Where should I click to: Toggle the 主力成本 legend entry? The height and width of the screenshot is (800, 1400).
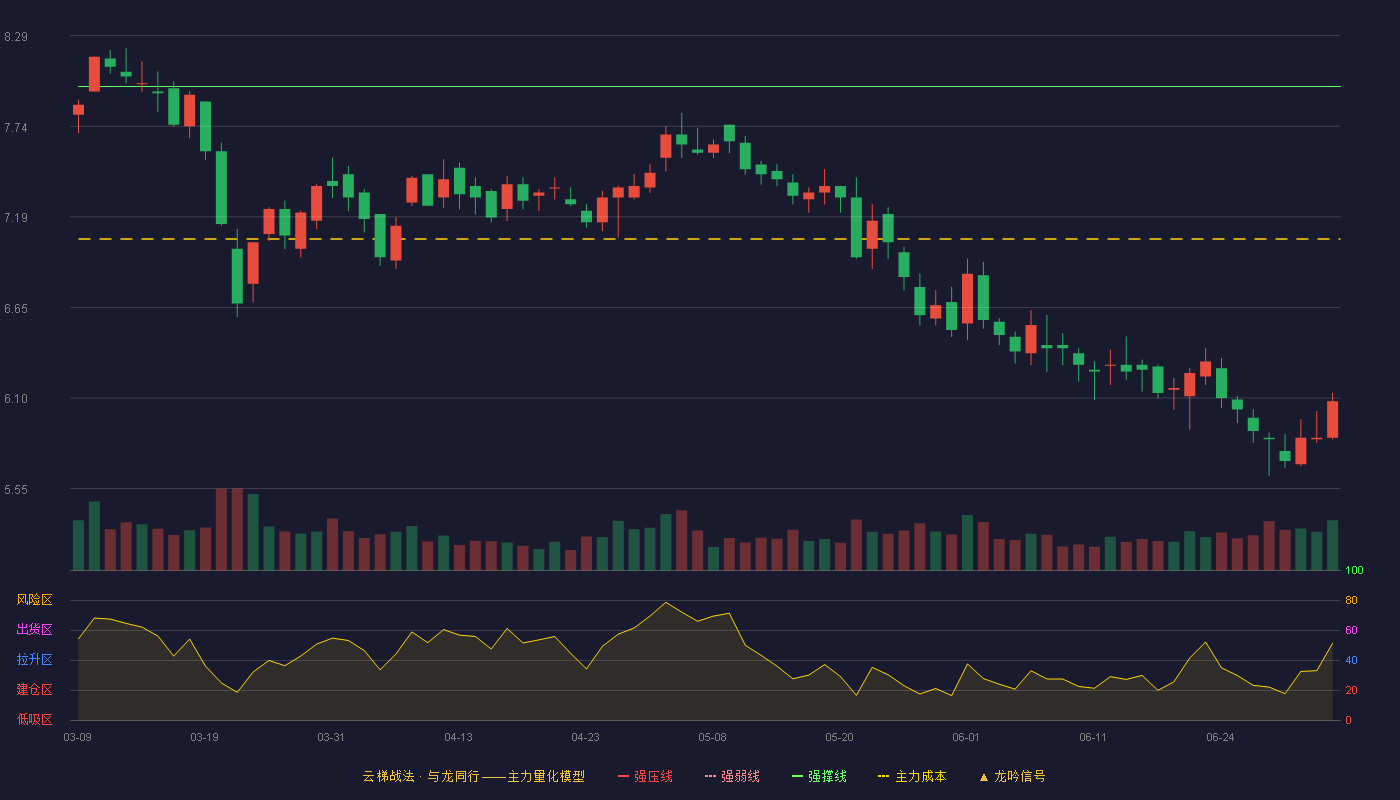(x=912, y=776)
